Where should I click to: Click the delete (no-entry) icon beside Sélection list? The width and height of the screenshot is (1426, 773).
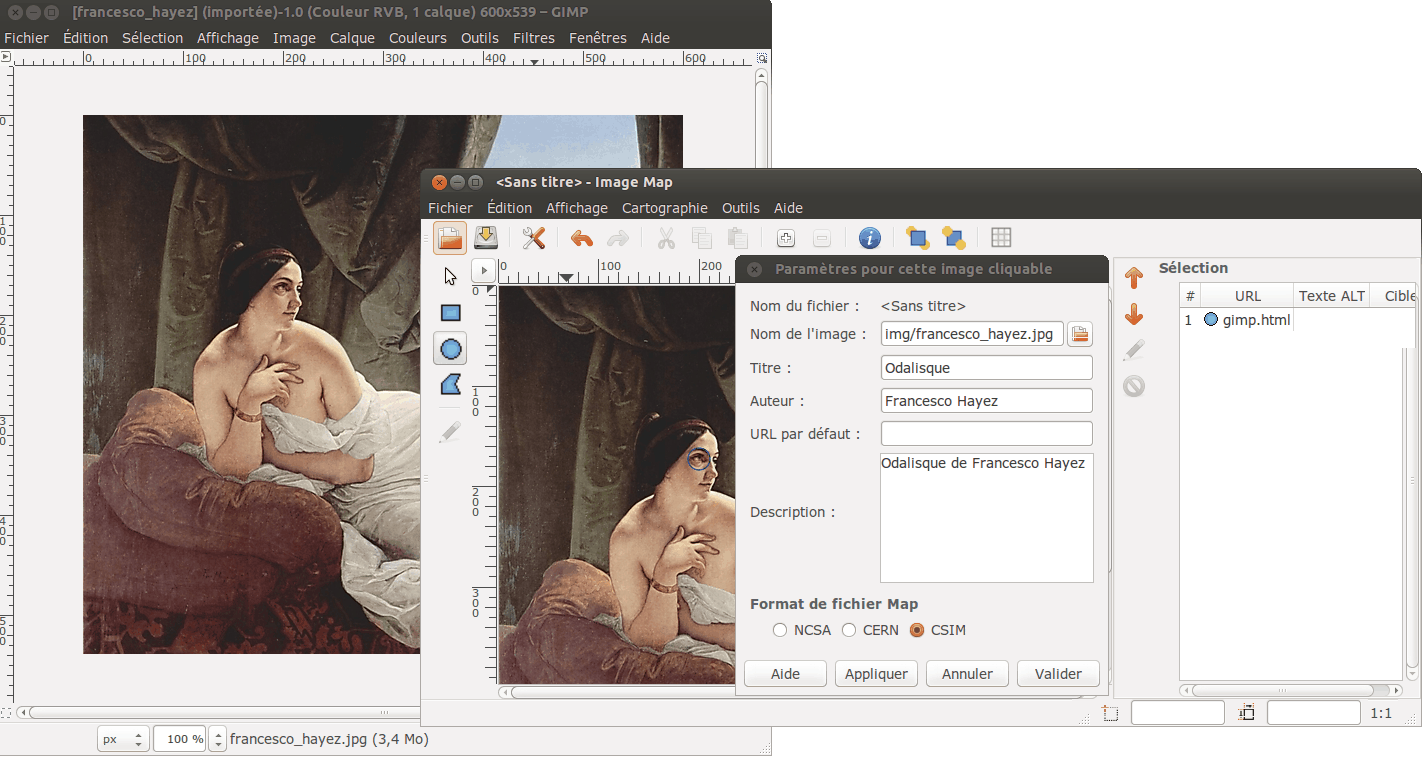tap(1134, 386)
